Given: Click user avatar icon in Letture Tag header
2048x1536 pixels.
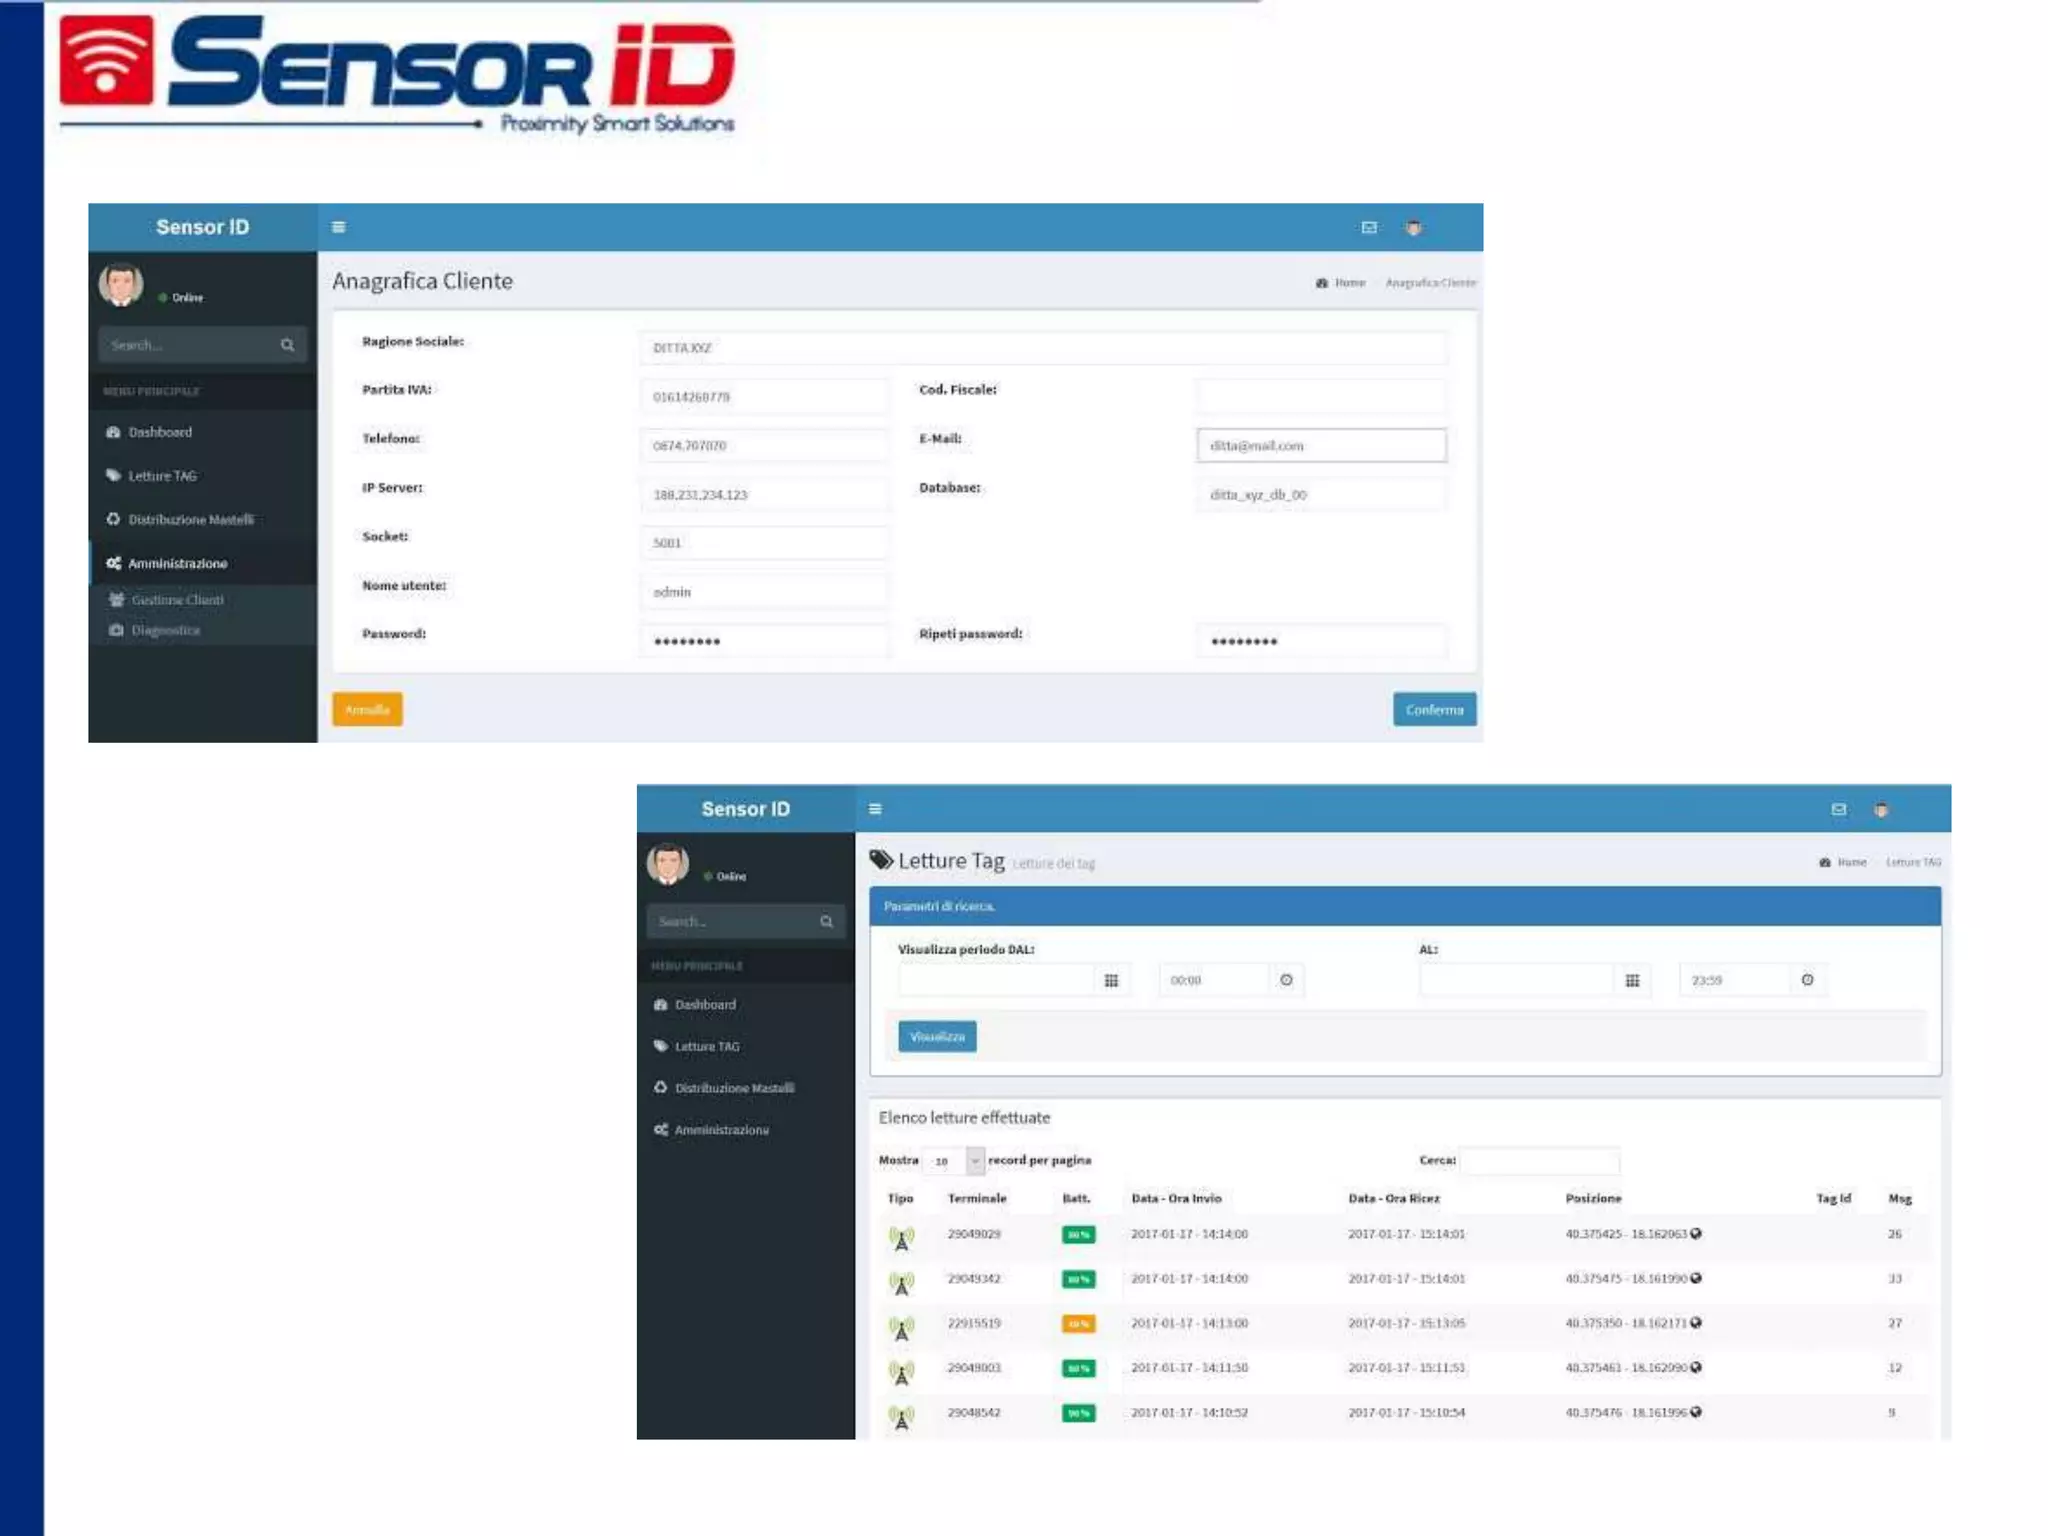Looking at the screenshot, I should (x=1881, y=810).
